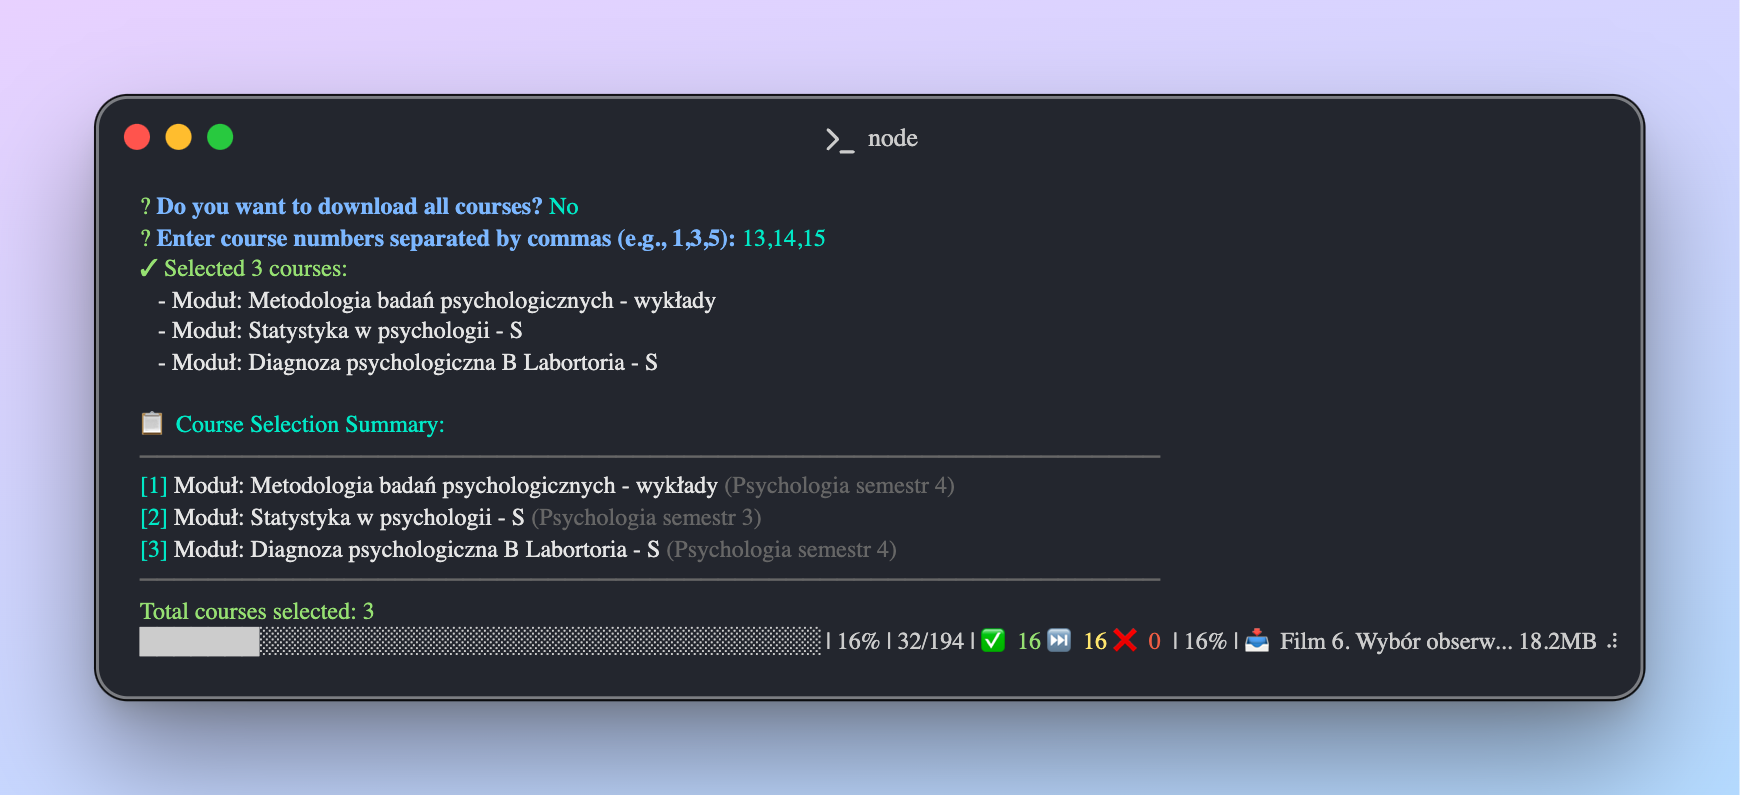Maximize the window with the green button

click(220, 137)
